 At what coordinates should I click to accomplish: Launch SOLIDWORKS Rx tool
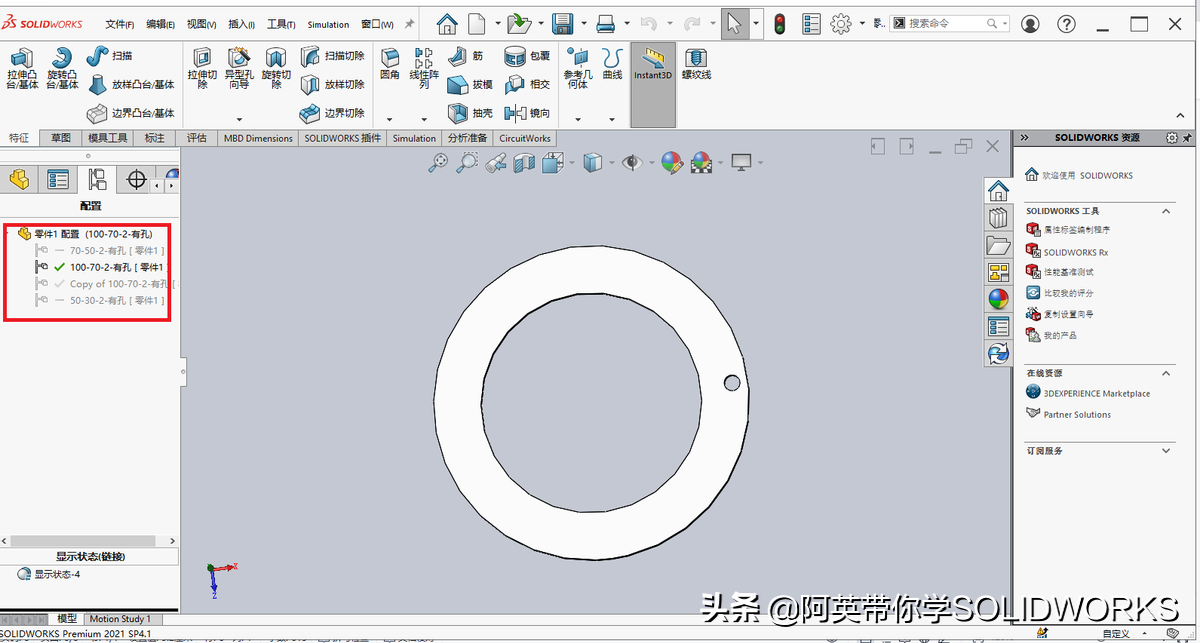tap(1068, 252)
